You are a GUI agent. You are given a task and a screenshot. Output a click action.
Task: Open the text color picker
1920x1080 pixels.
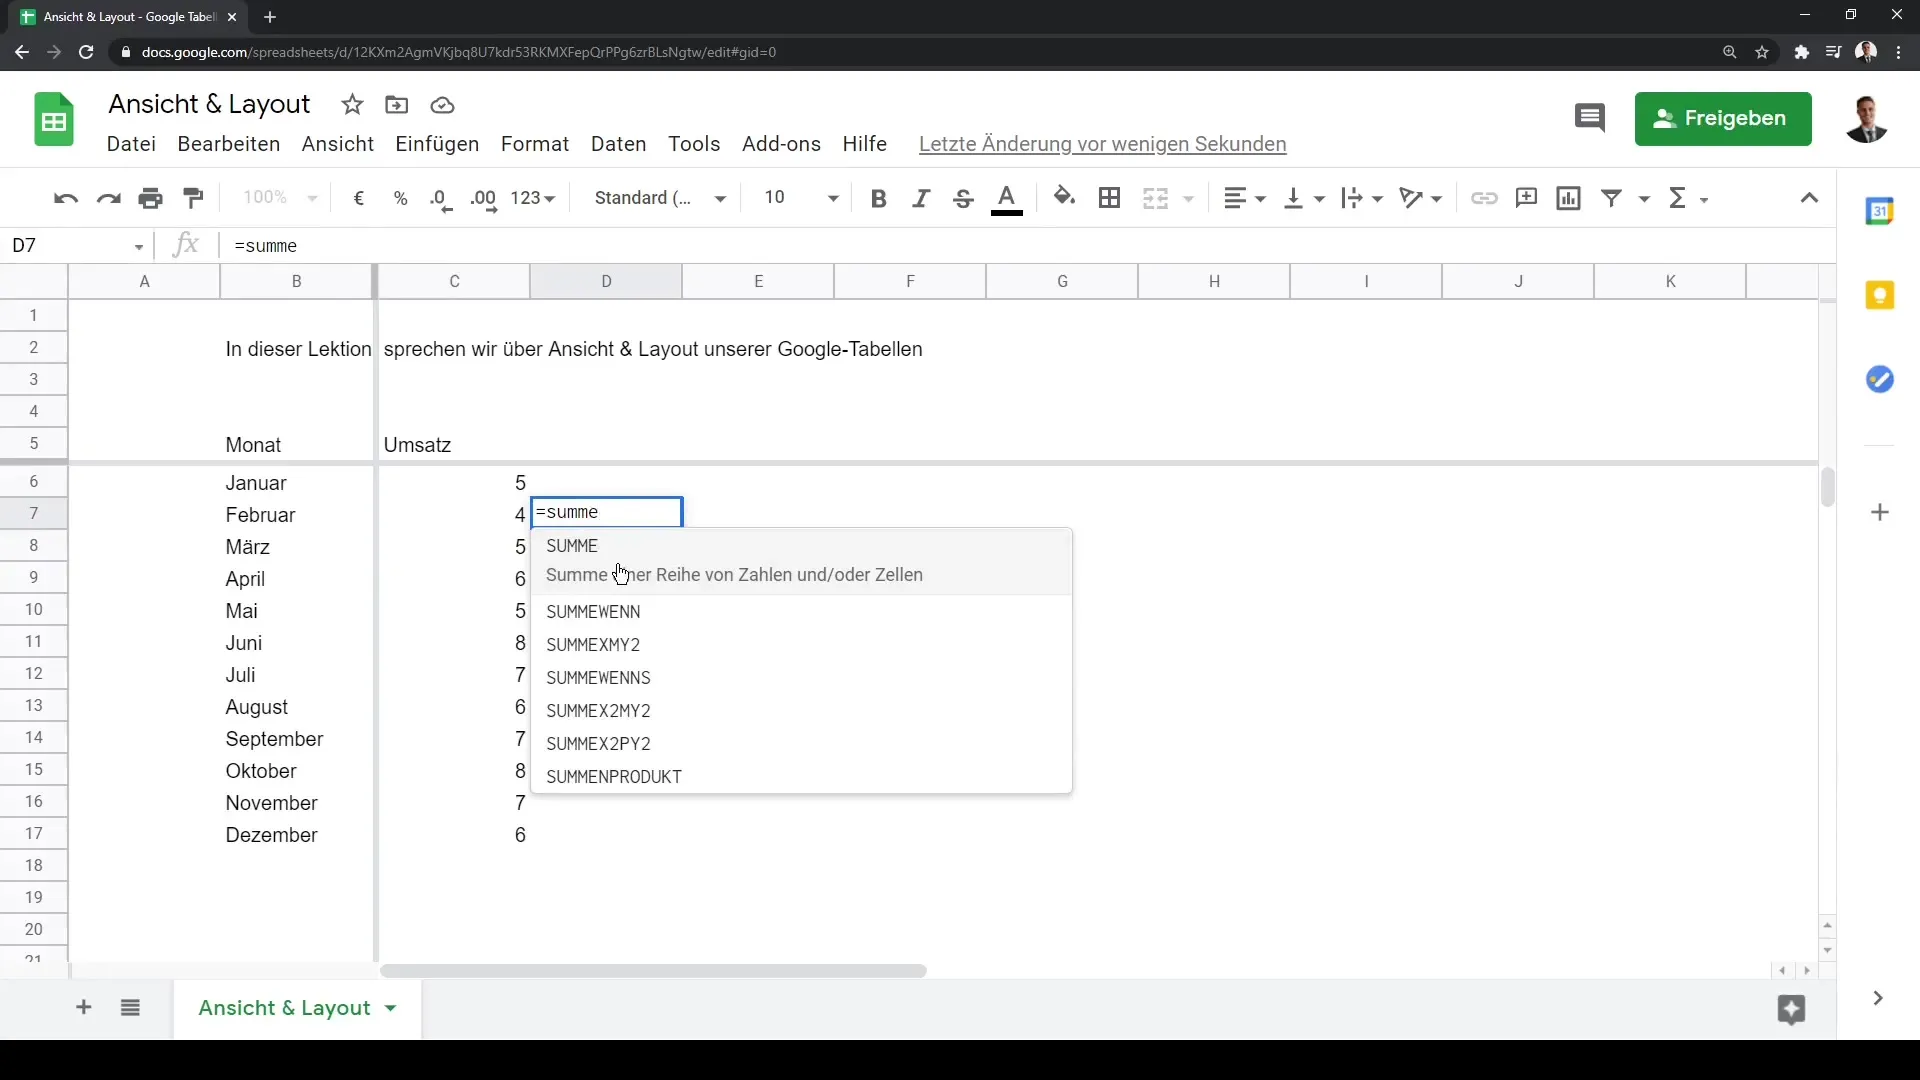coord(1007,199)
